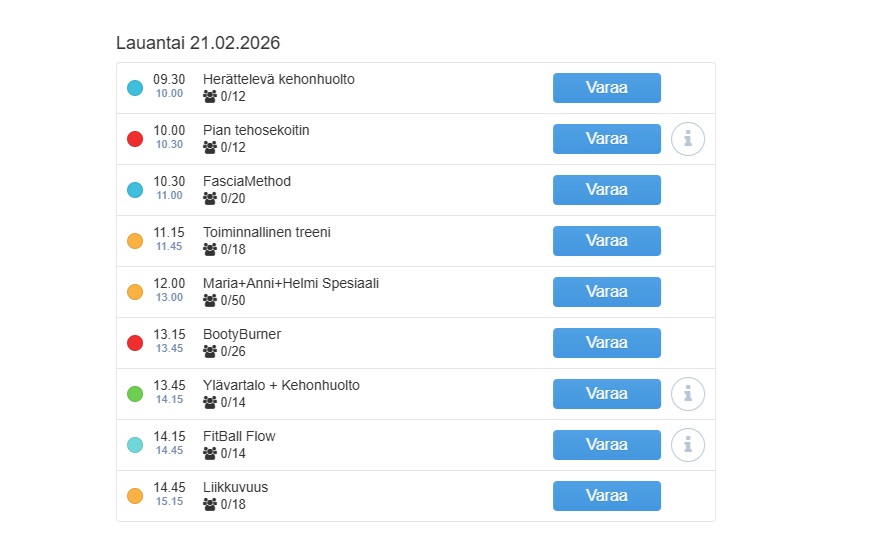Screen dimensions: 879x542
Task: Click participants icon under FasciaMethod
Action: (x=210, y=199)
